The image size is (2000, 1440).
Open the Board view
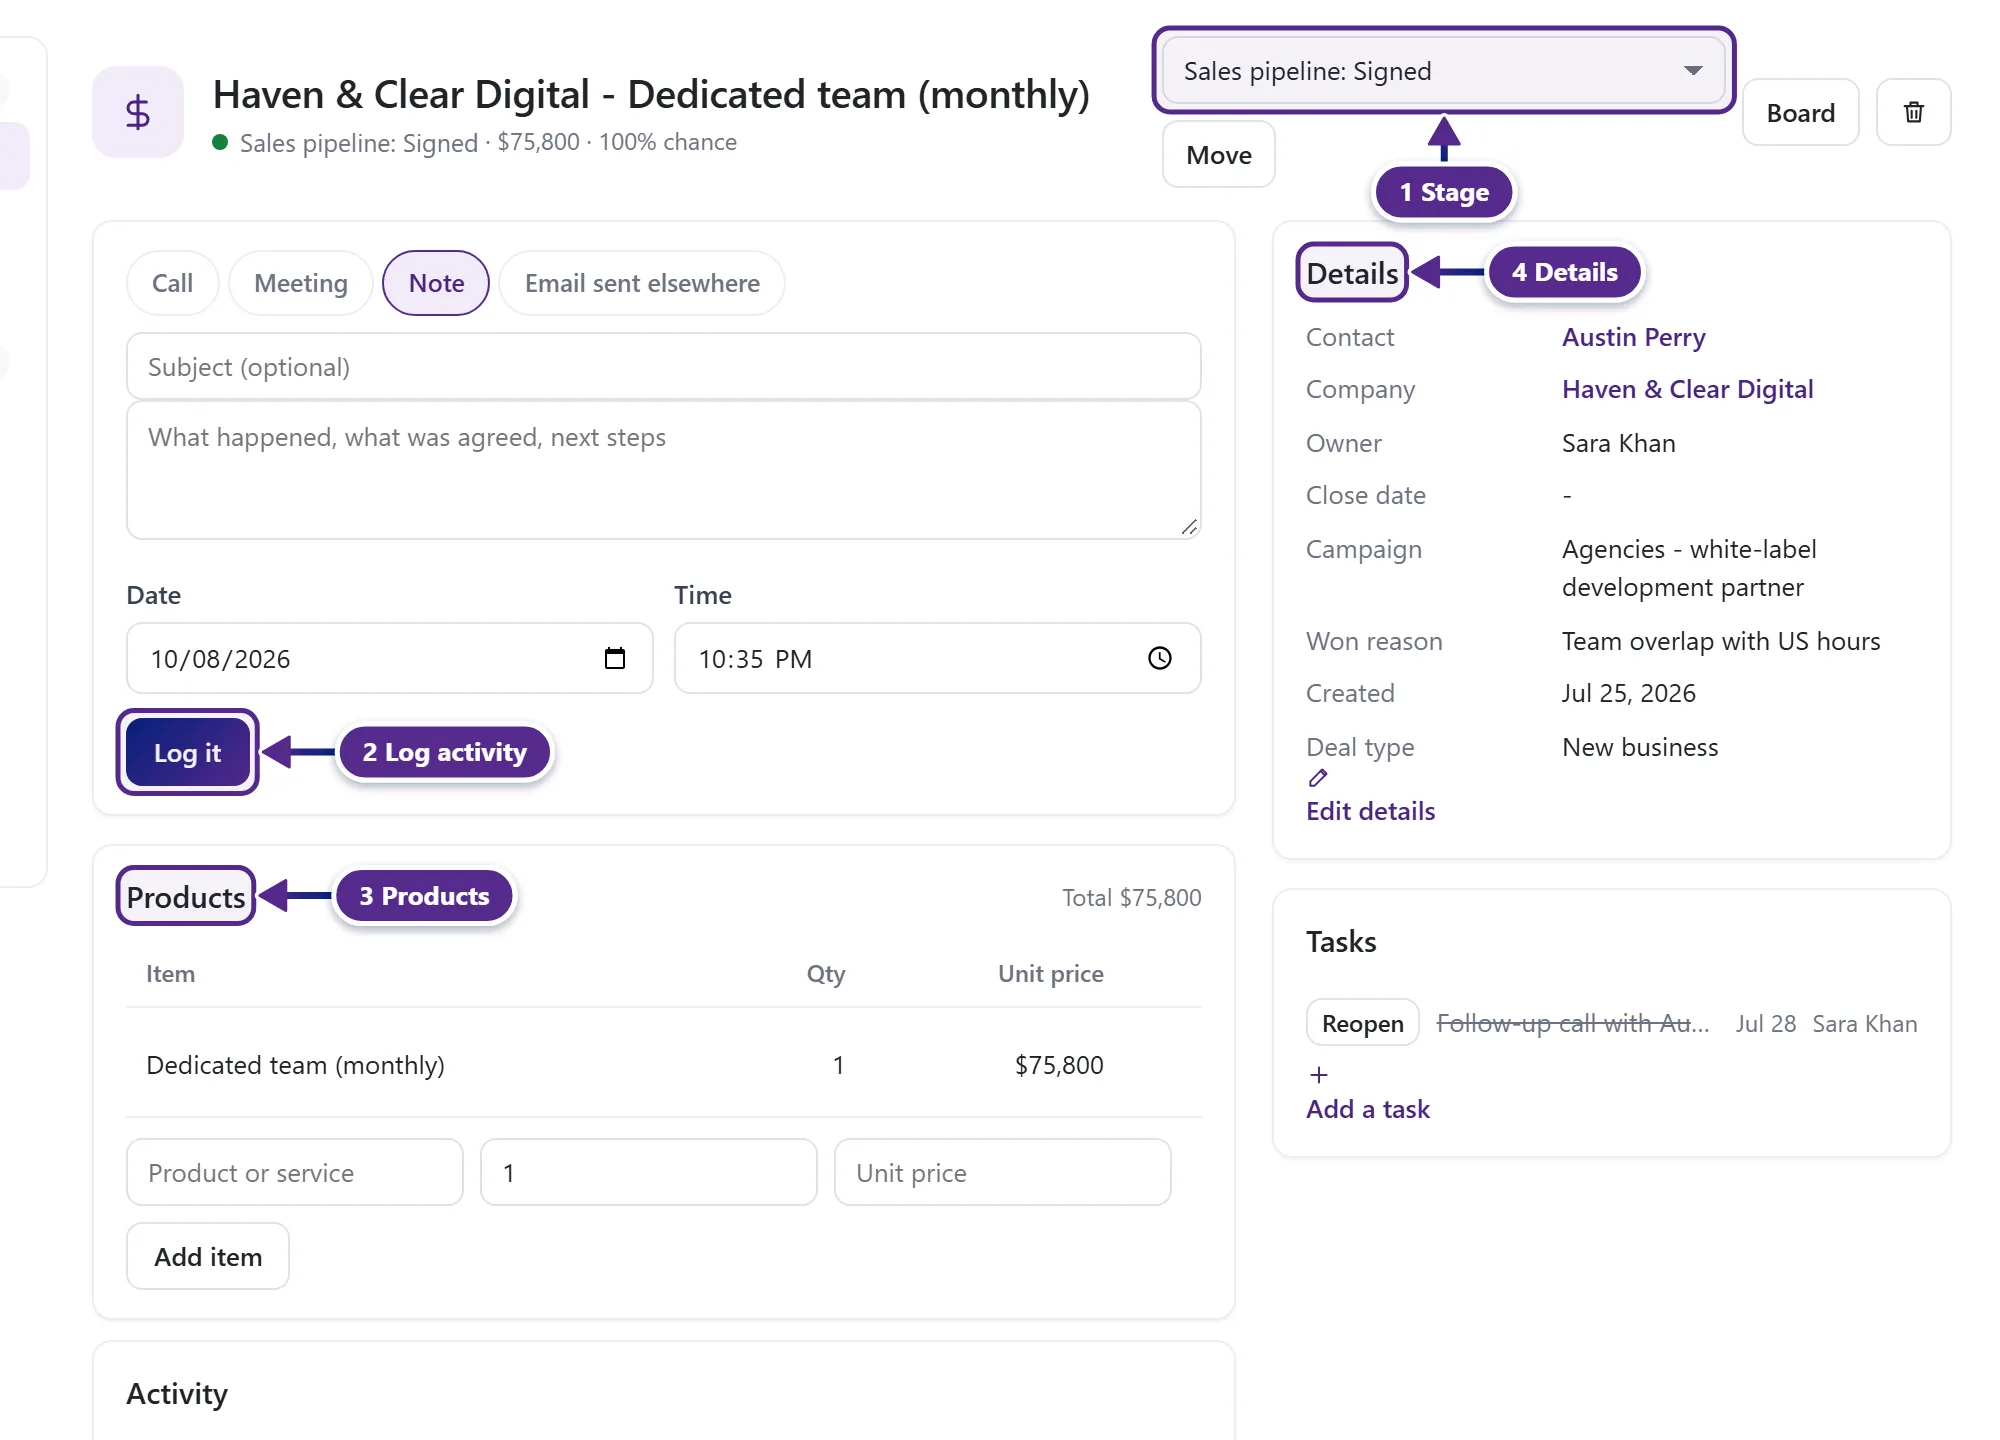pyautogui.click(x=1801, y=112)
